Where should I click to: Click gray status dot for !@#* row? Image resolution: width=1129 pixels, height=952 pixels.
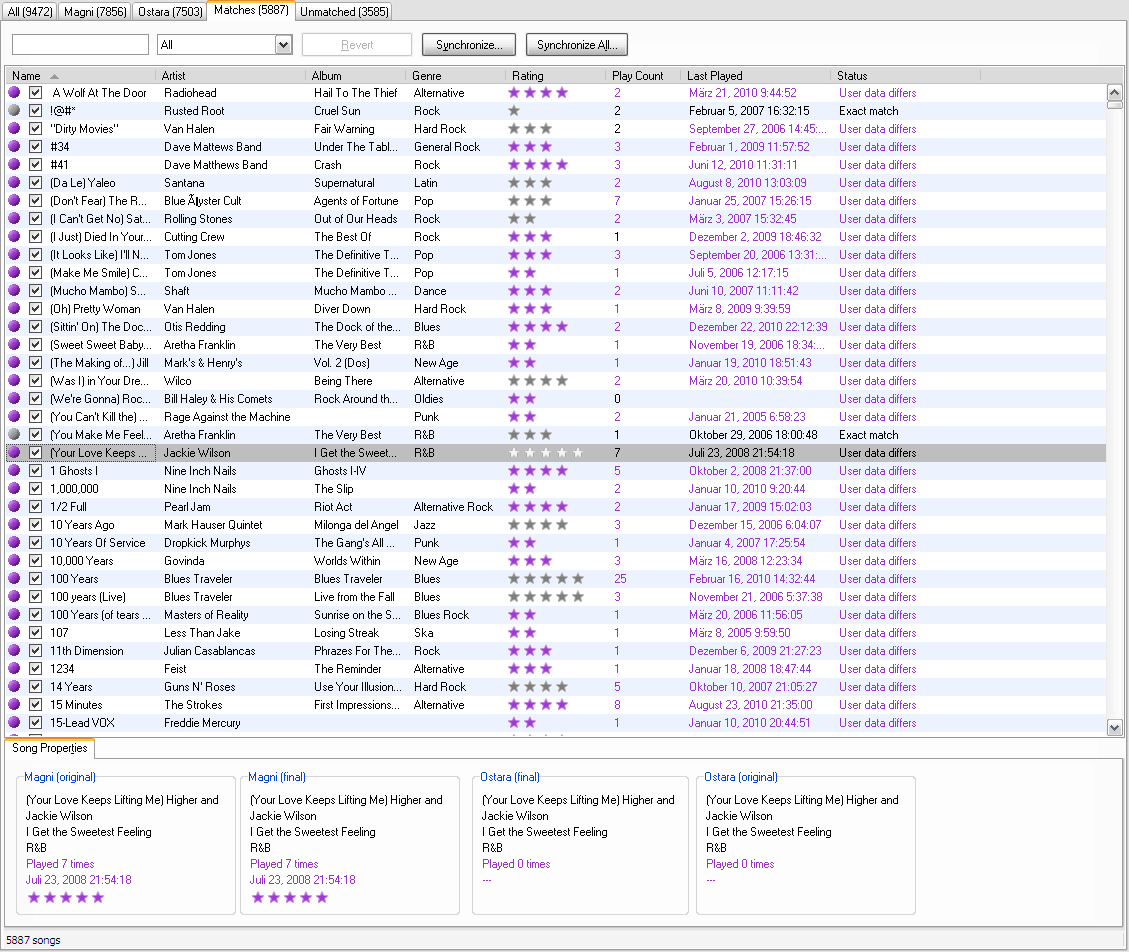coord(14,110)
